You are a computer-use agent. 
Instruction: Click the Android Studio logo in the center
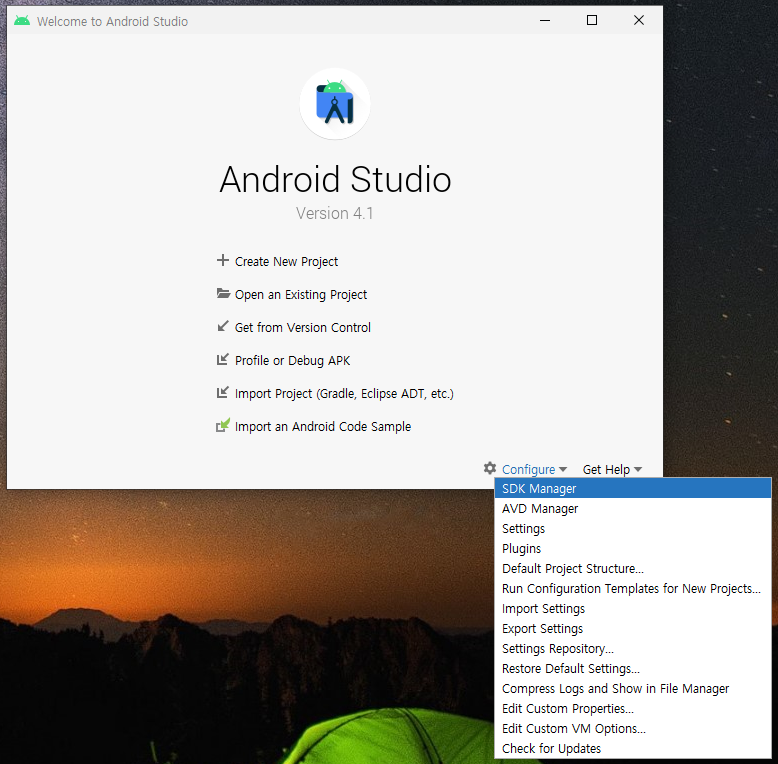pos(335,104)
